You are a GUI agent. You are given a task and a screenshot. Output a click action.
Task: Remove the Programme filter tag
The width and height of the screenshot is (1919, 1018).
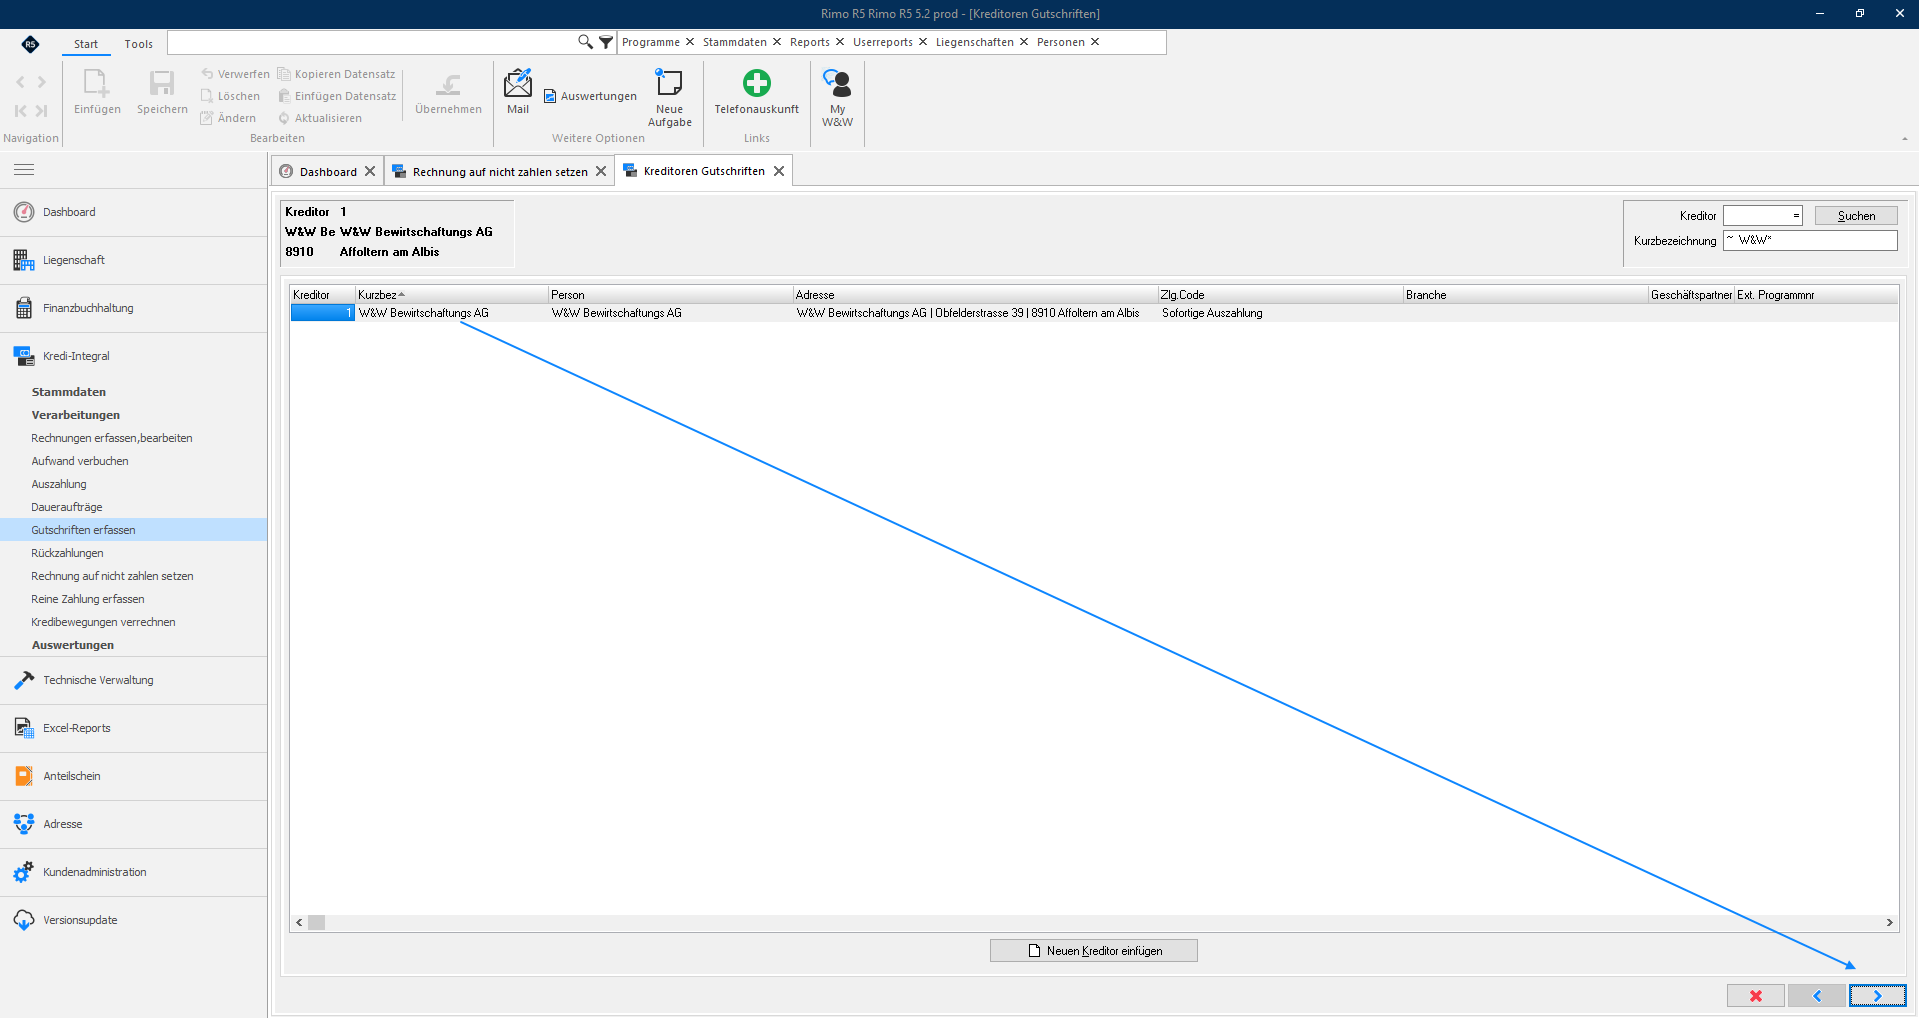(x=690, y=42)
